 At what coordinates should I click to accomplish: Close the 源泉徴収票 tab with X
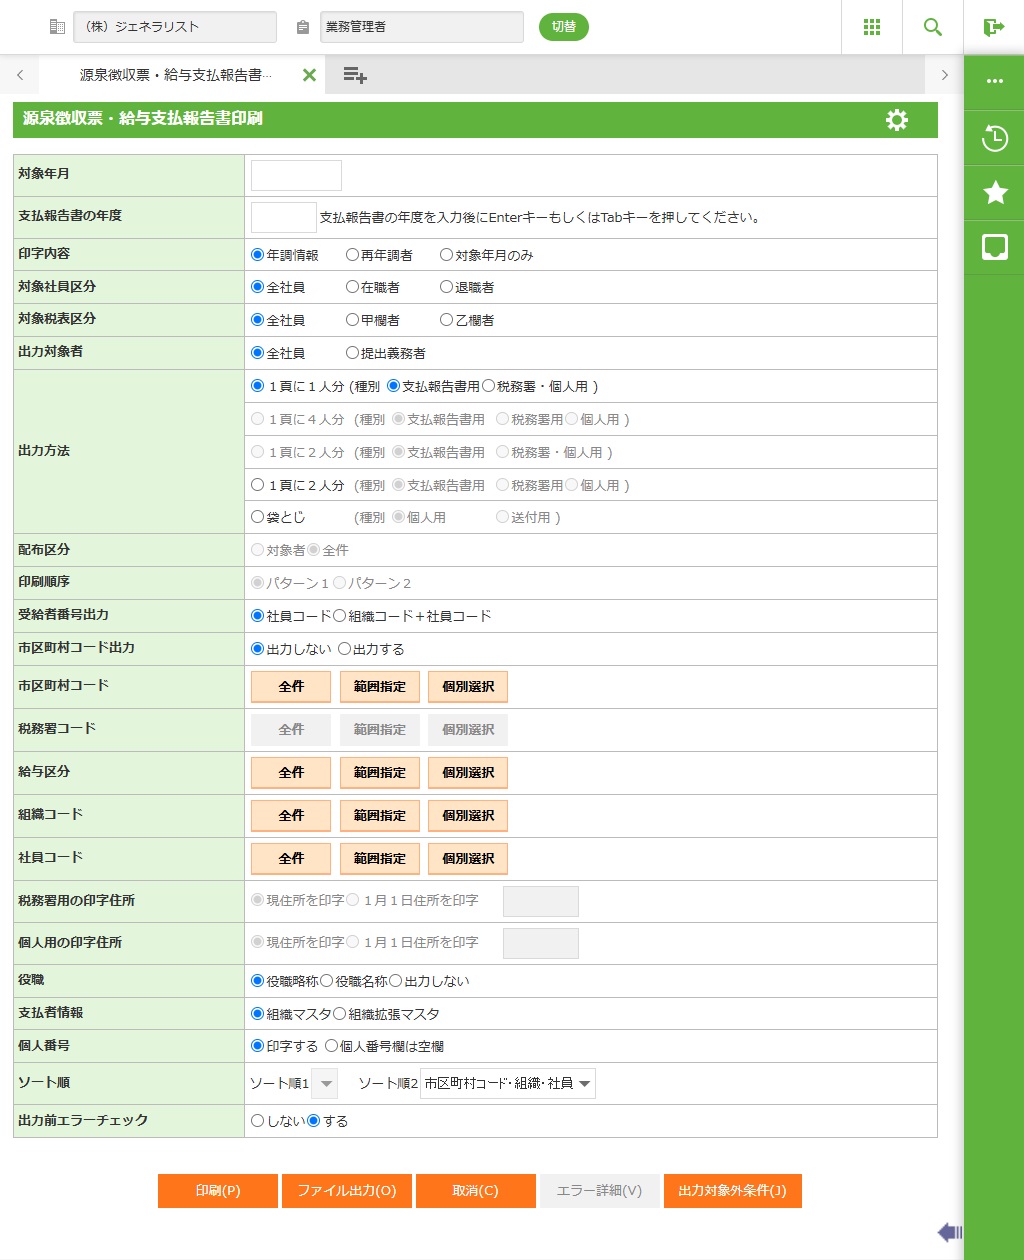(309, 75)
